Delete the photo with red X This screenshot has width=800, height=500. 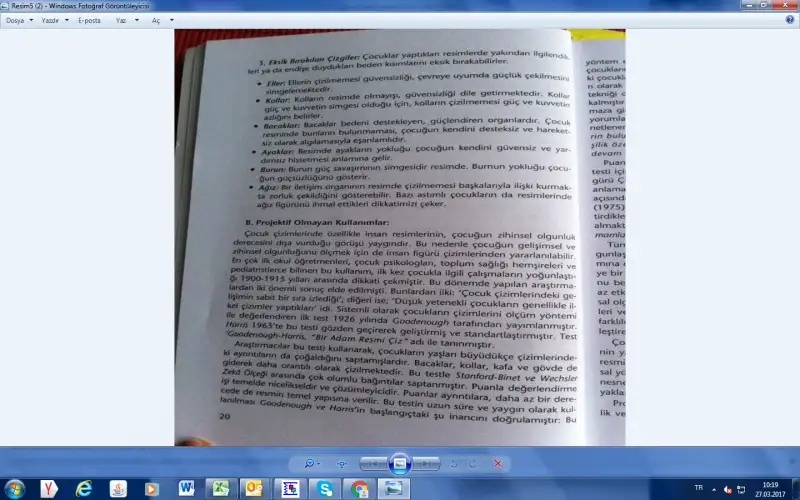[x=498, y=464]
